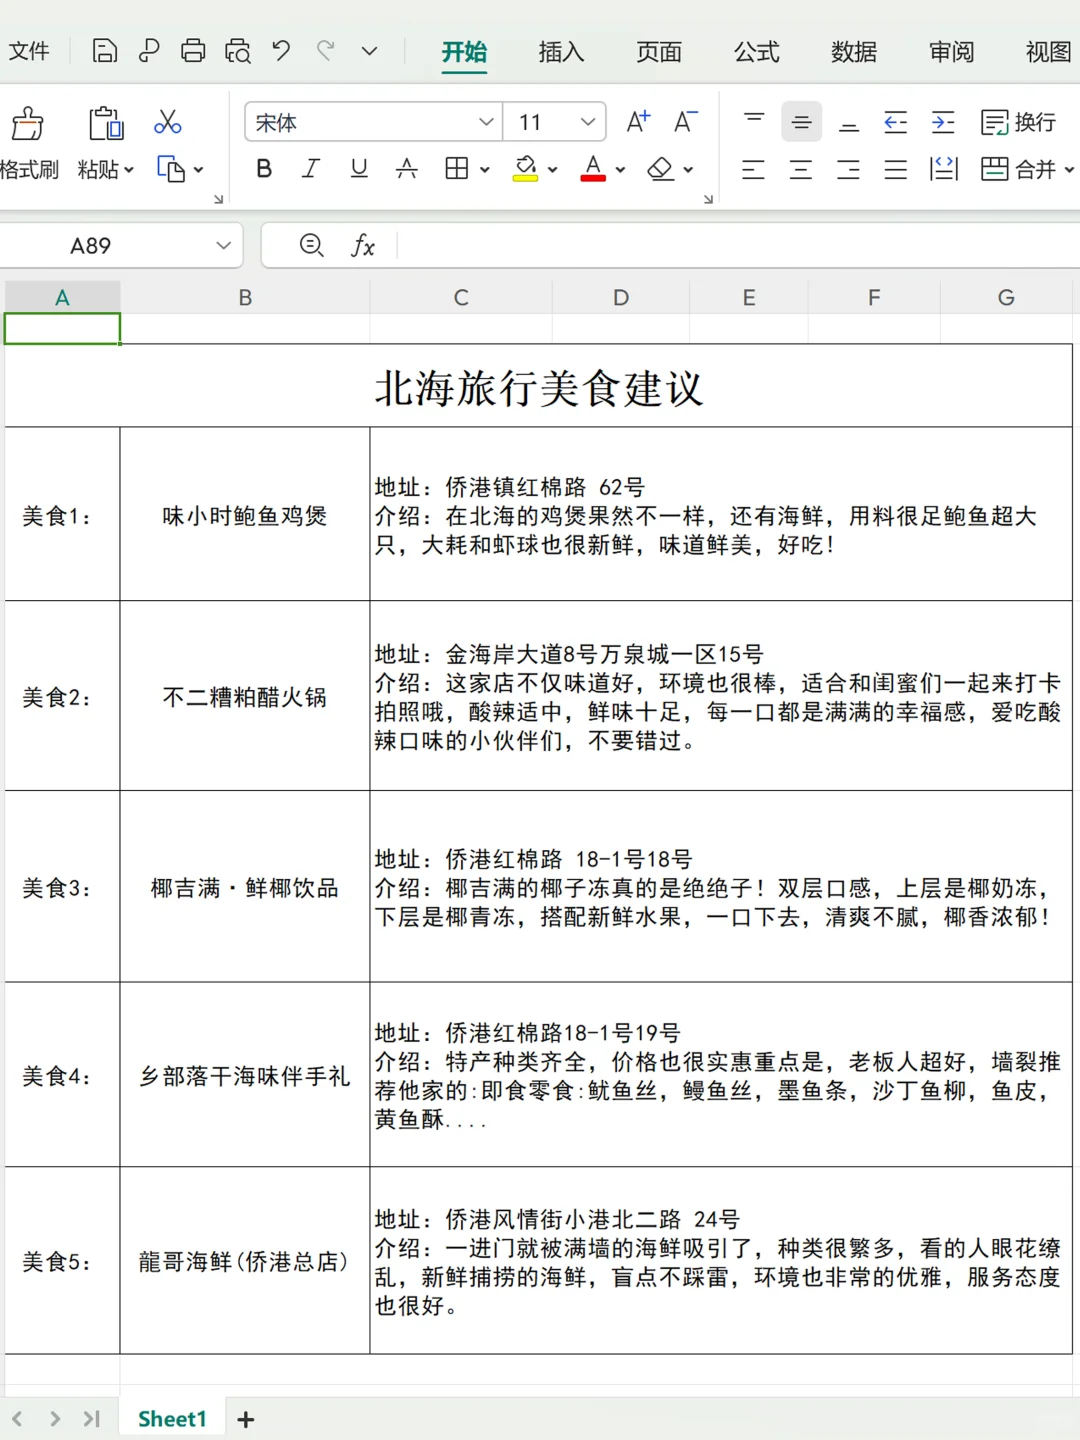This screenshot has height=1440, width=1080.
Task: Toggle Italic formatting
Action: coord(311,169)
